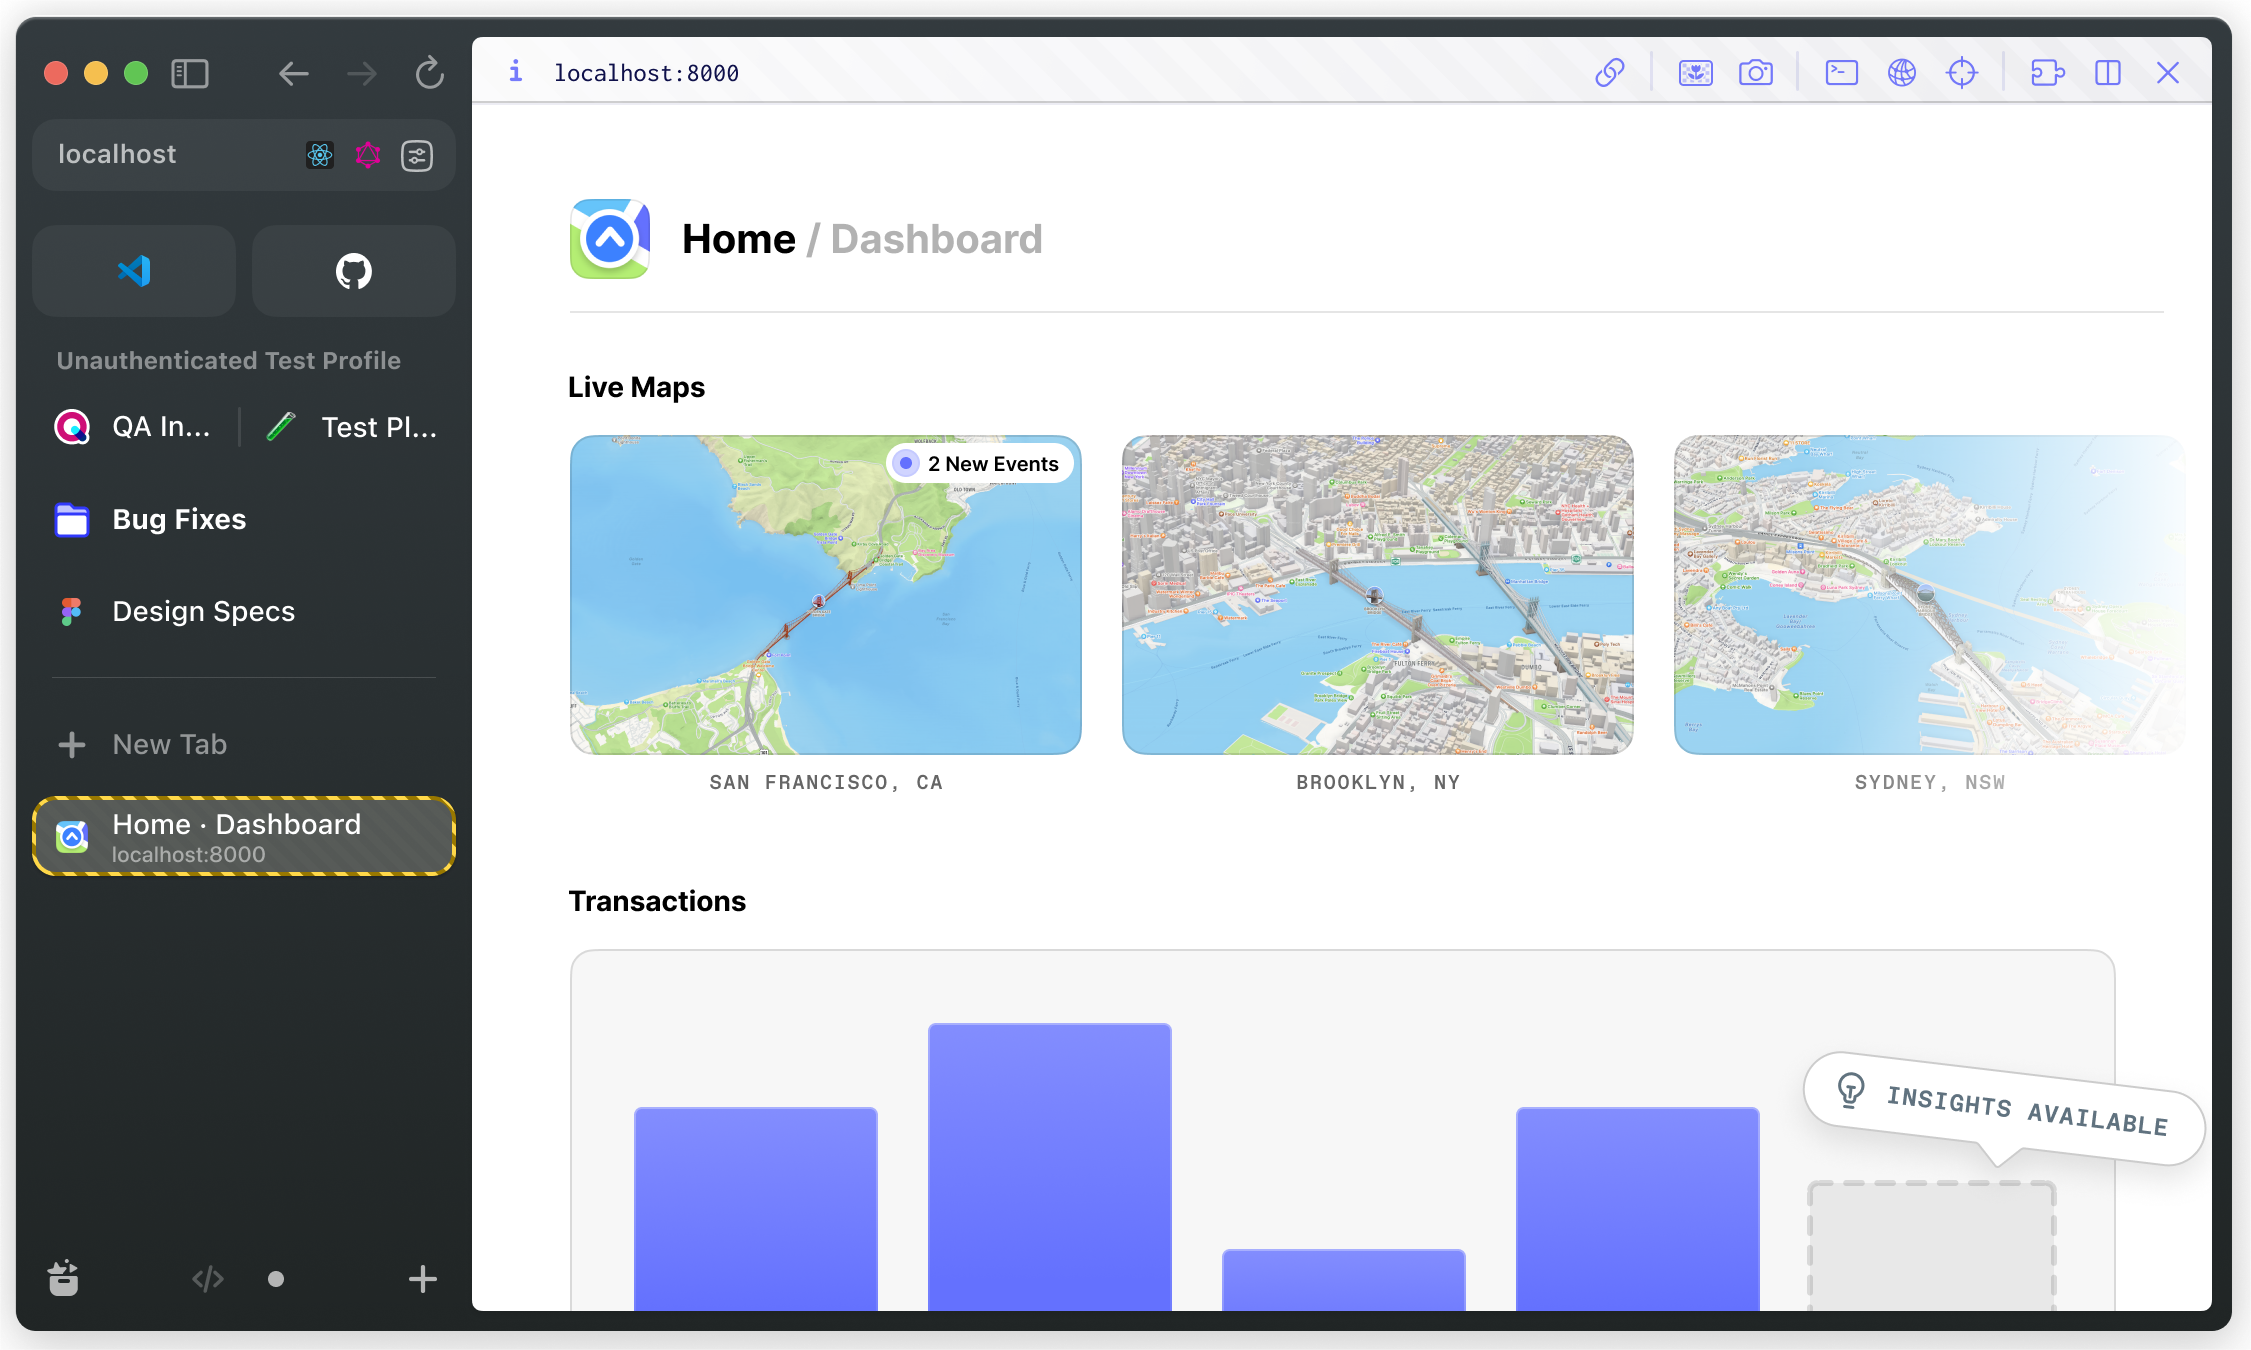Close the page with the X icon
The height and width of the screenshot is (1350, 2251).
coord(2168,73)
